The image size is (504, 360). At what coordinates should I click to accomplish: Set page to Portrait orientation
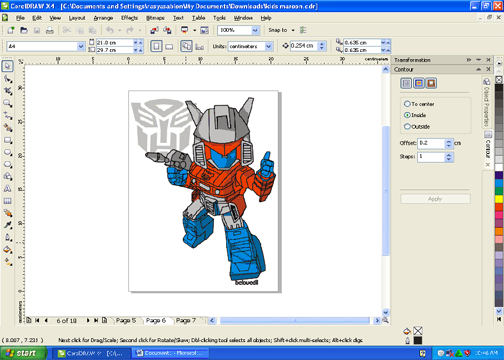point(156,46)
